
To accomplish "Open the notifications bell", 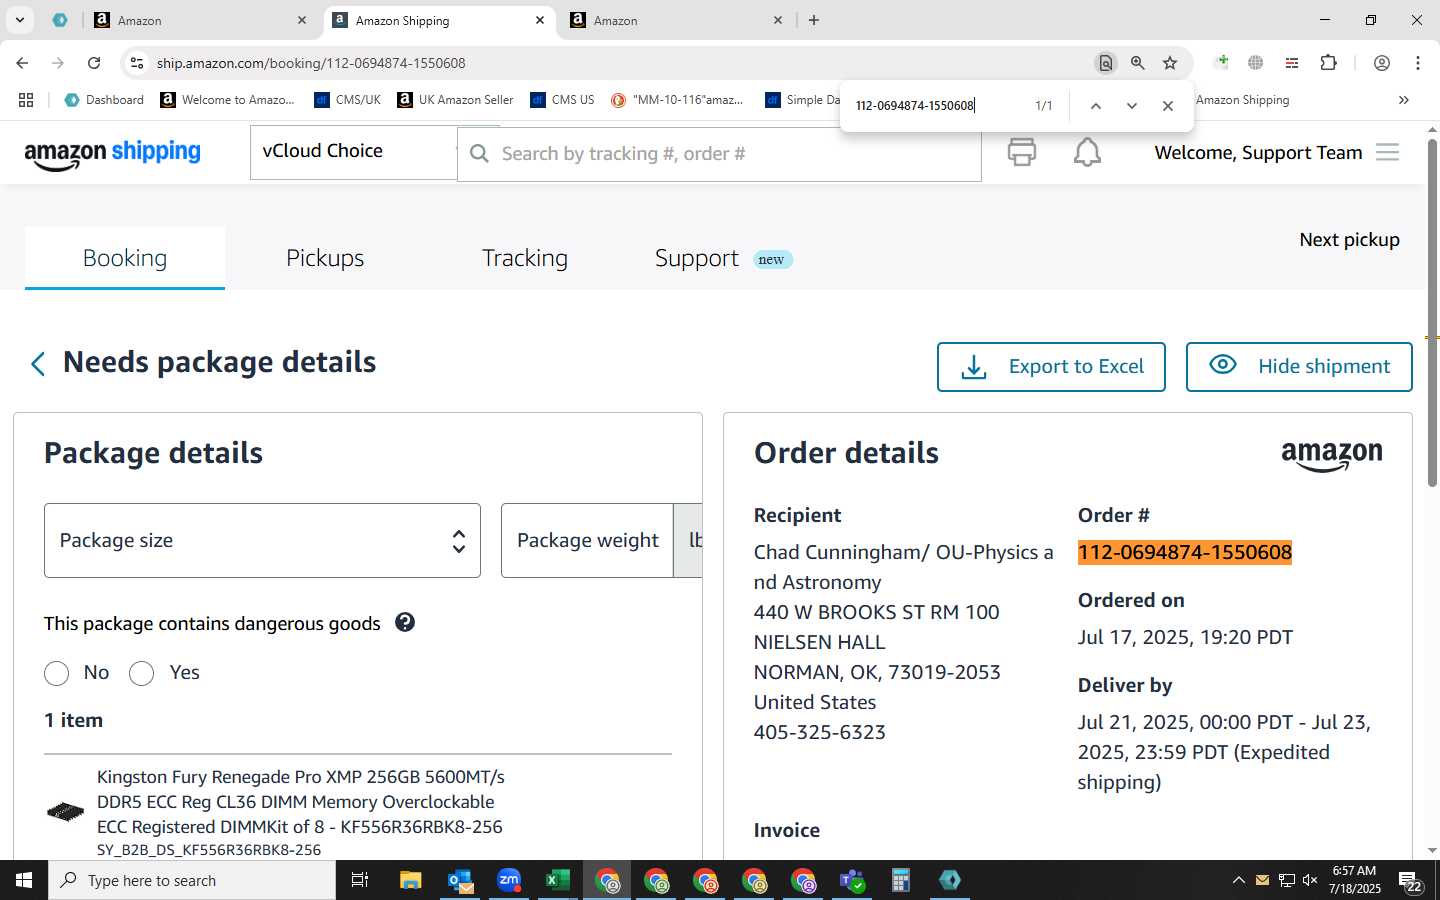I will tap(1087, 152).
